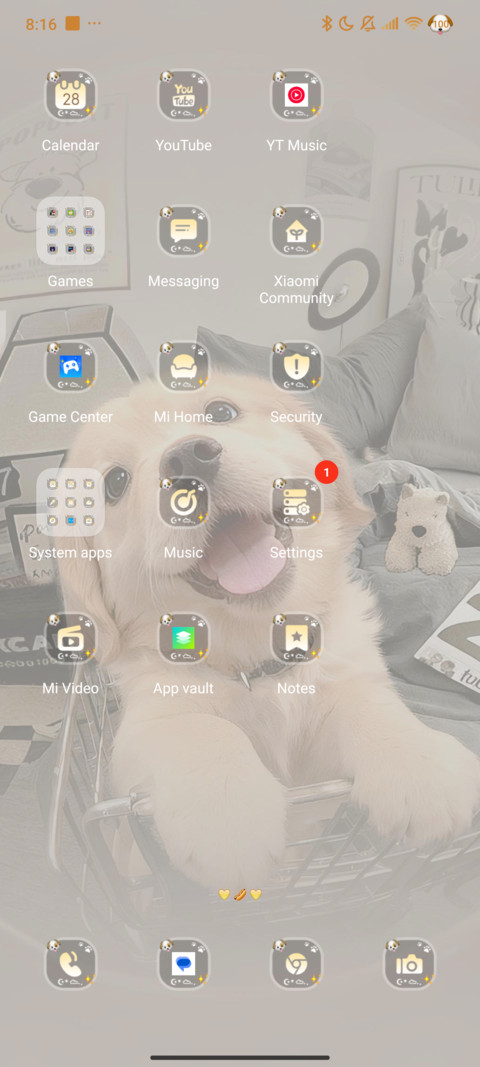Launch the Mi Home app

click(183, 367)
